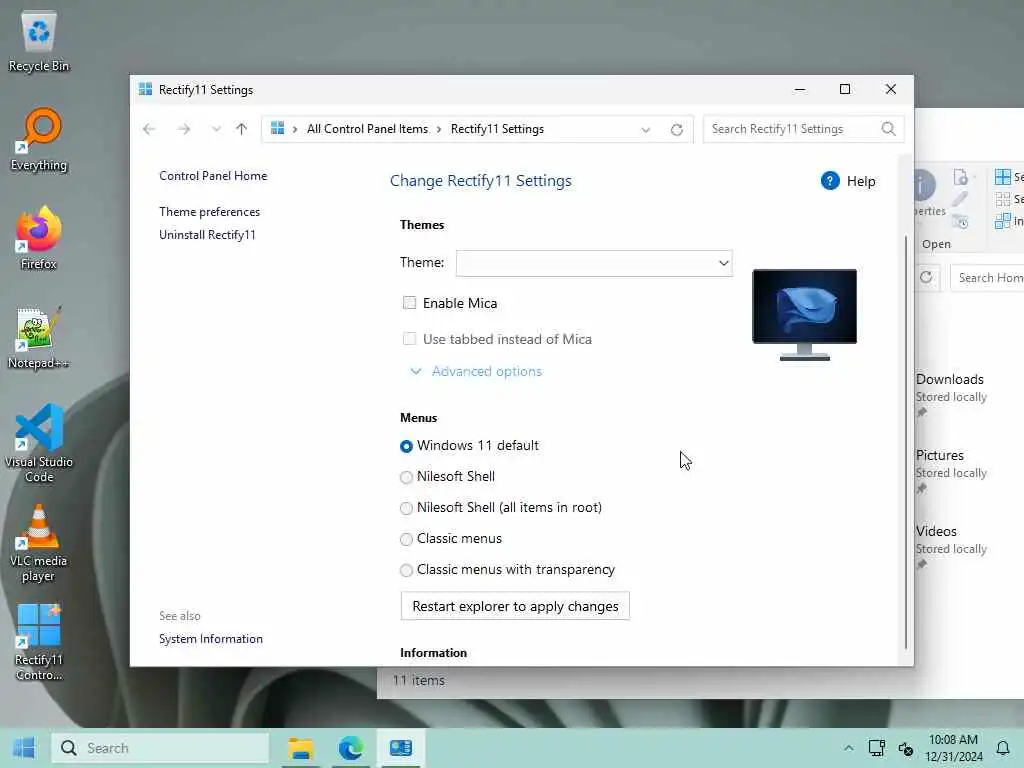Check Use tabbed instead of Mica
Image resolution: width=1024 pixels, height=768 pixels.
point(409,338)
